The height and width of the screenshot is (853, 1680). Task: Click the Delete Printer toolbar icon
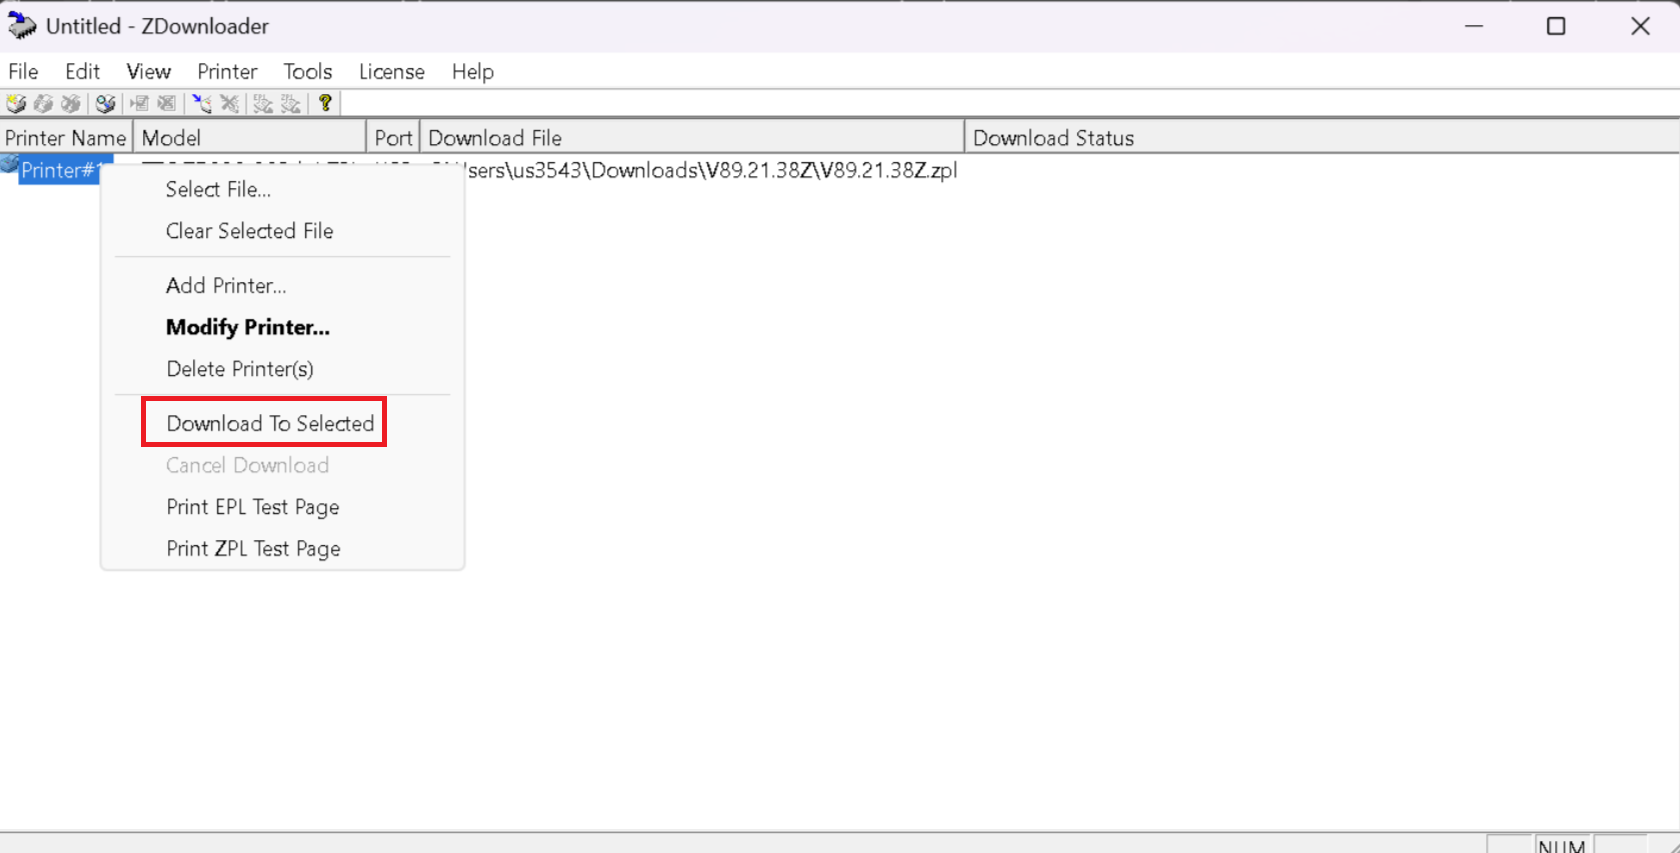tap(70, 103)
